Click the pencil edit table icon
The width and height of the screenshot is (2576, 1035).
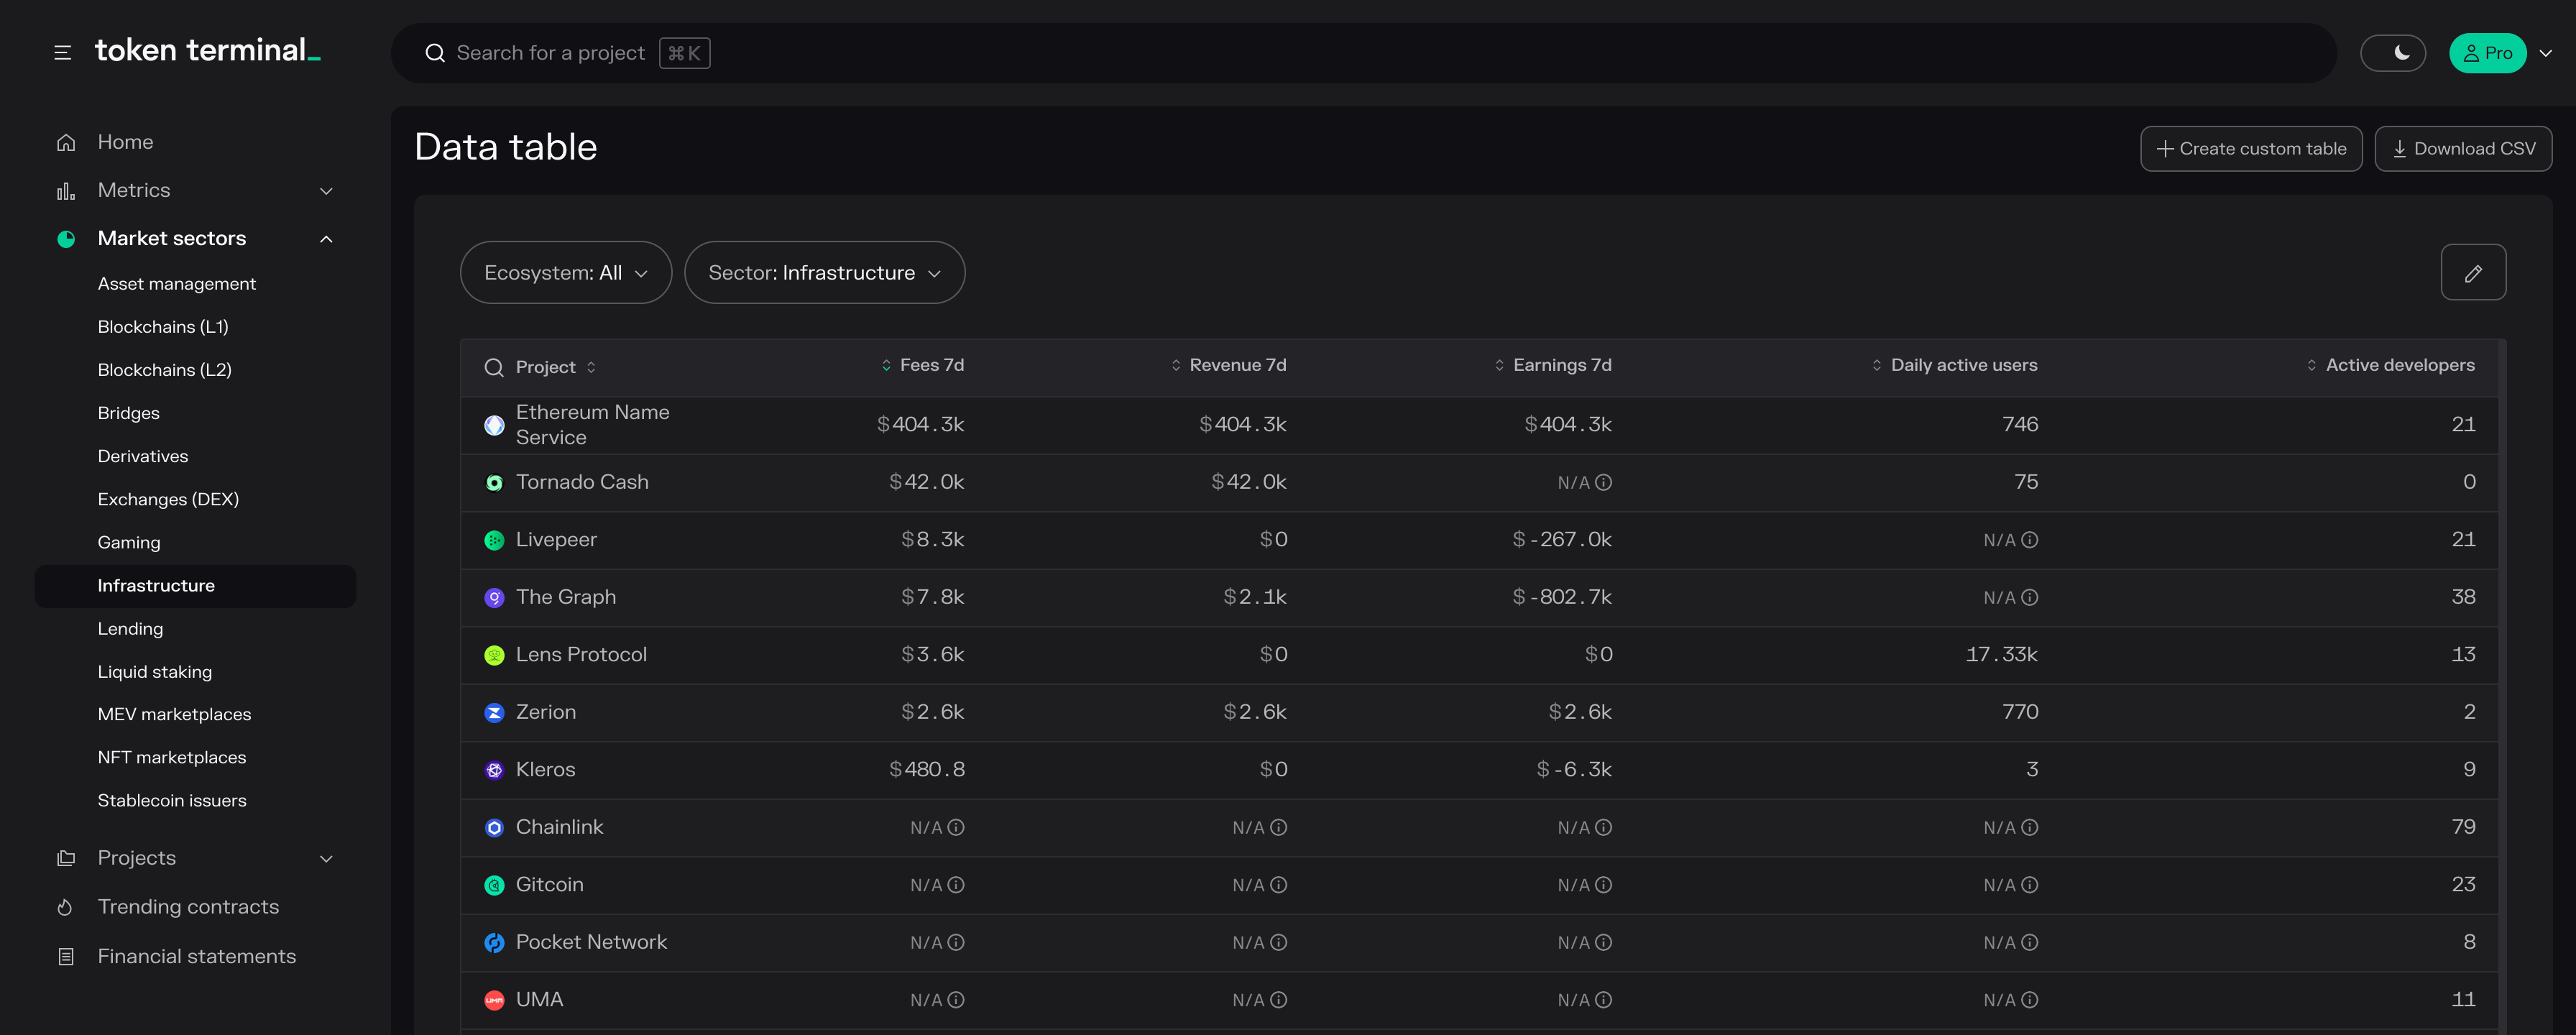pyautogui.click(x=2472, y=273)
